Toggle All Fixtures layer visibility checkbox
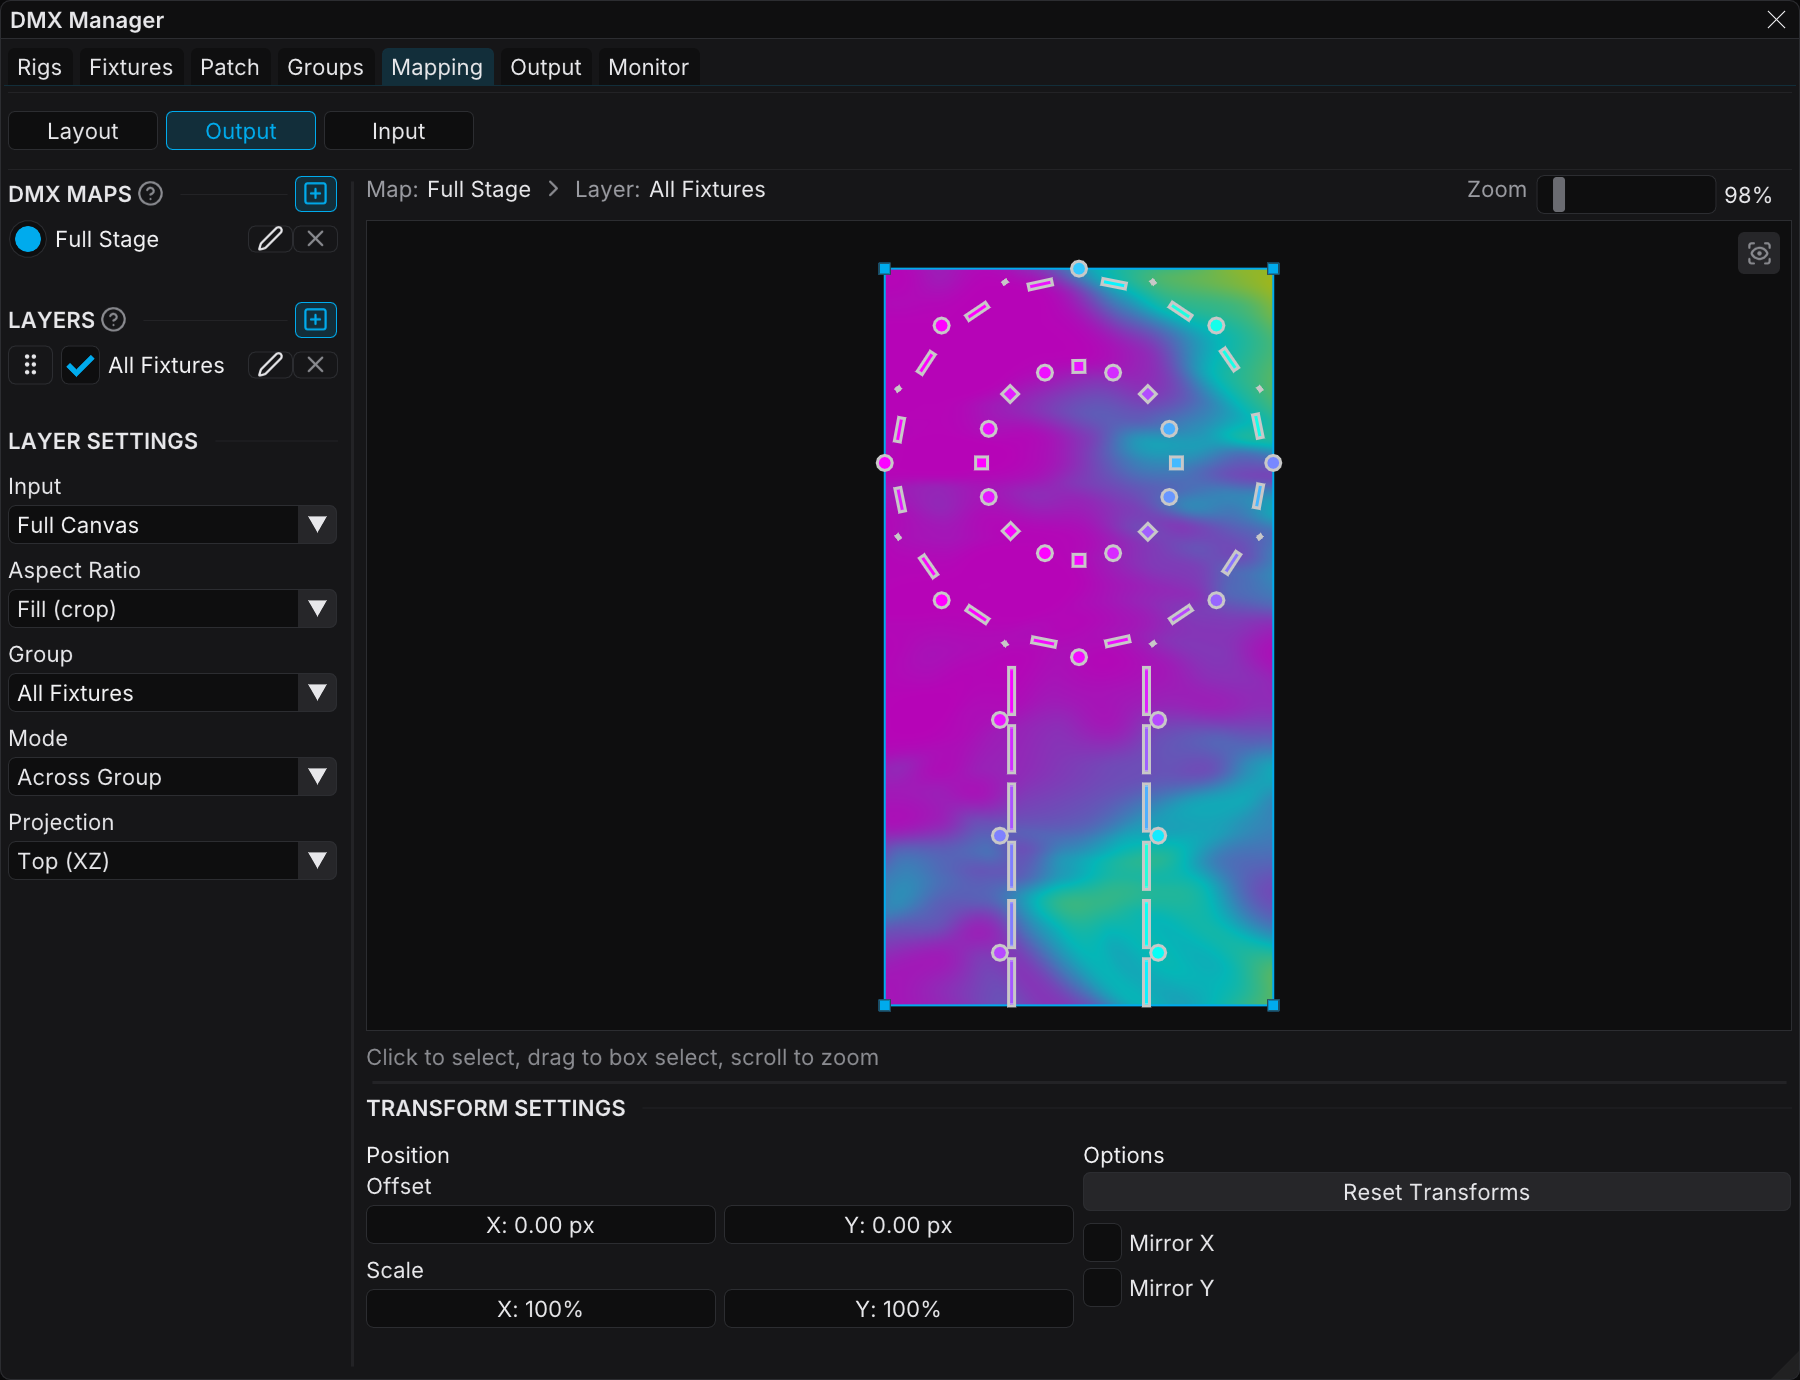 coord(80,365)
